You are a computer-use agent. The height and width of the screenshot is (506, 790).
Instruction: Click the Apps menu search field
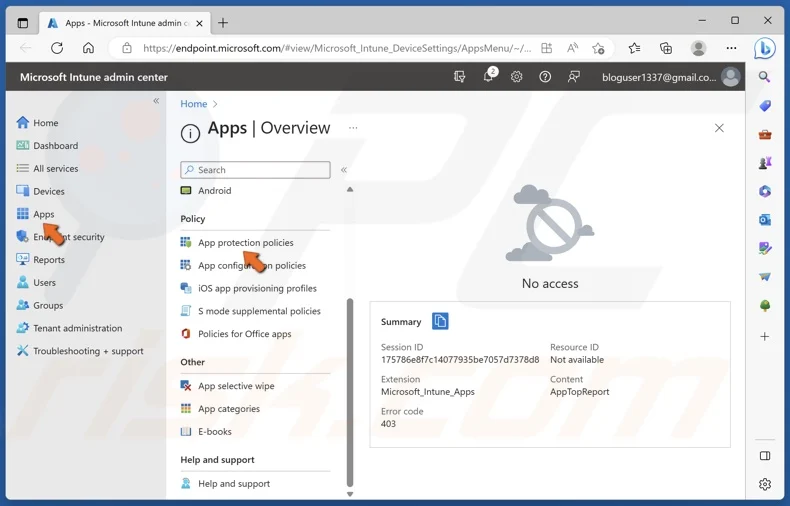coord(255,170)
